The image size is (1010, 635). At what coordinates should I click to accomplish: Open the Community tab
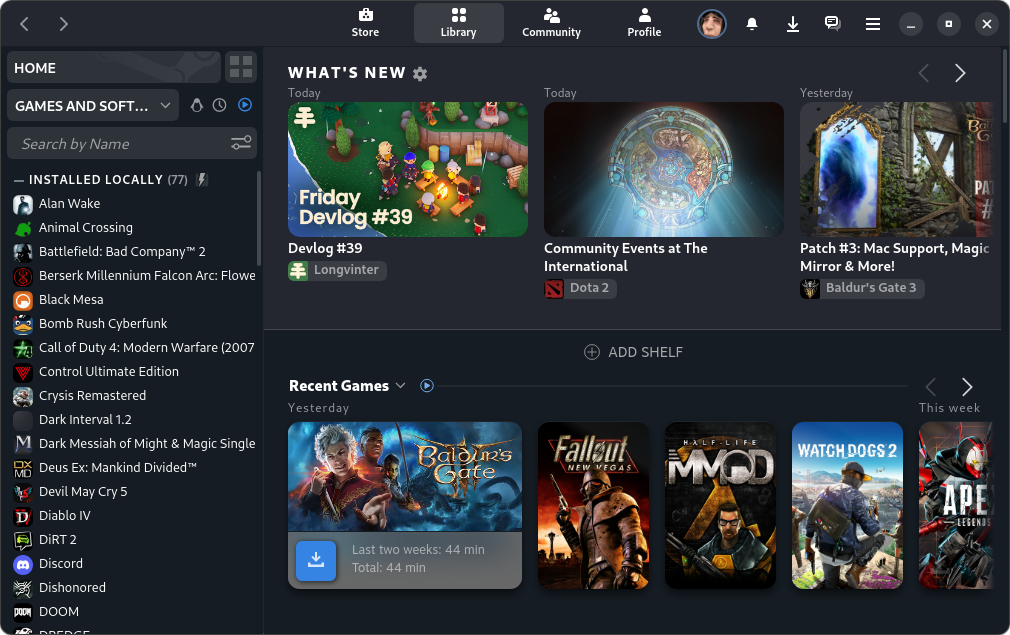coord(551,23)
